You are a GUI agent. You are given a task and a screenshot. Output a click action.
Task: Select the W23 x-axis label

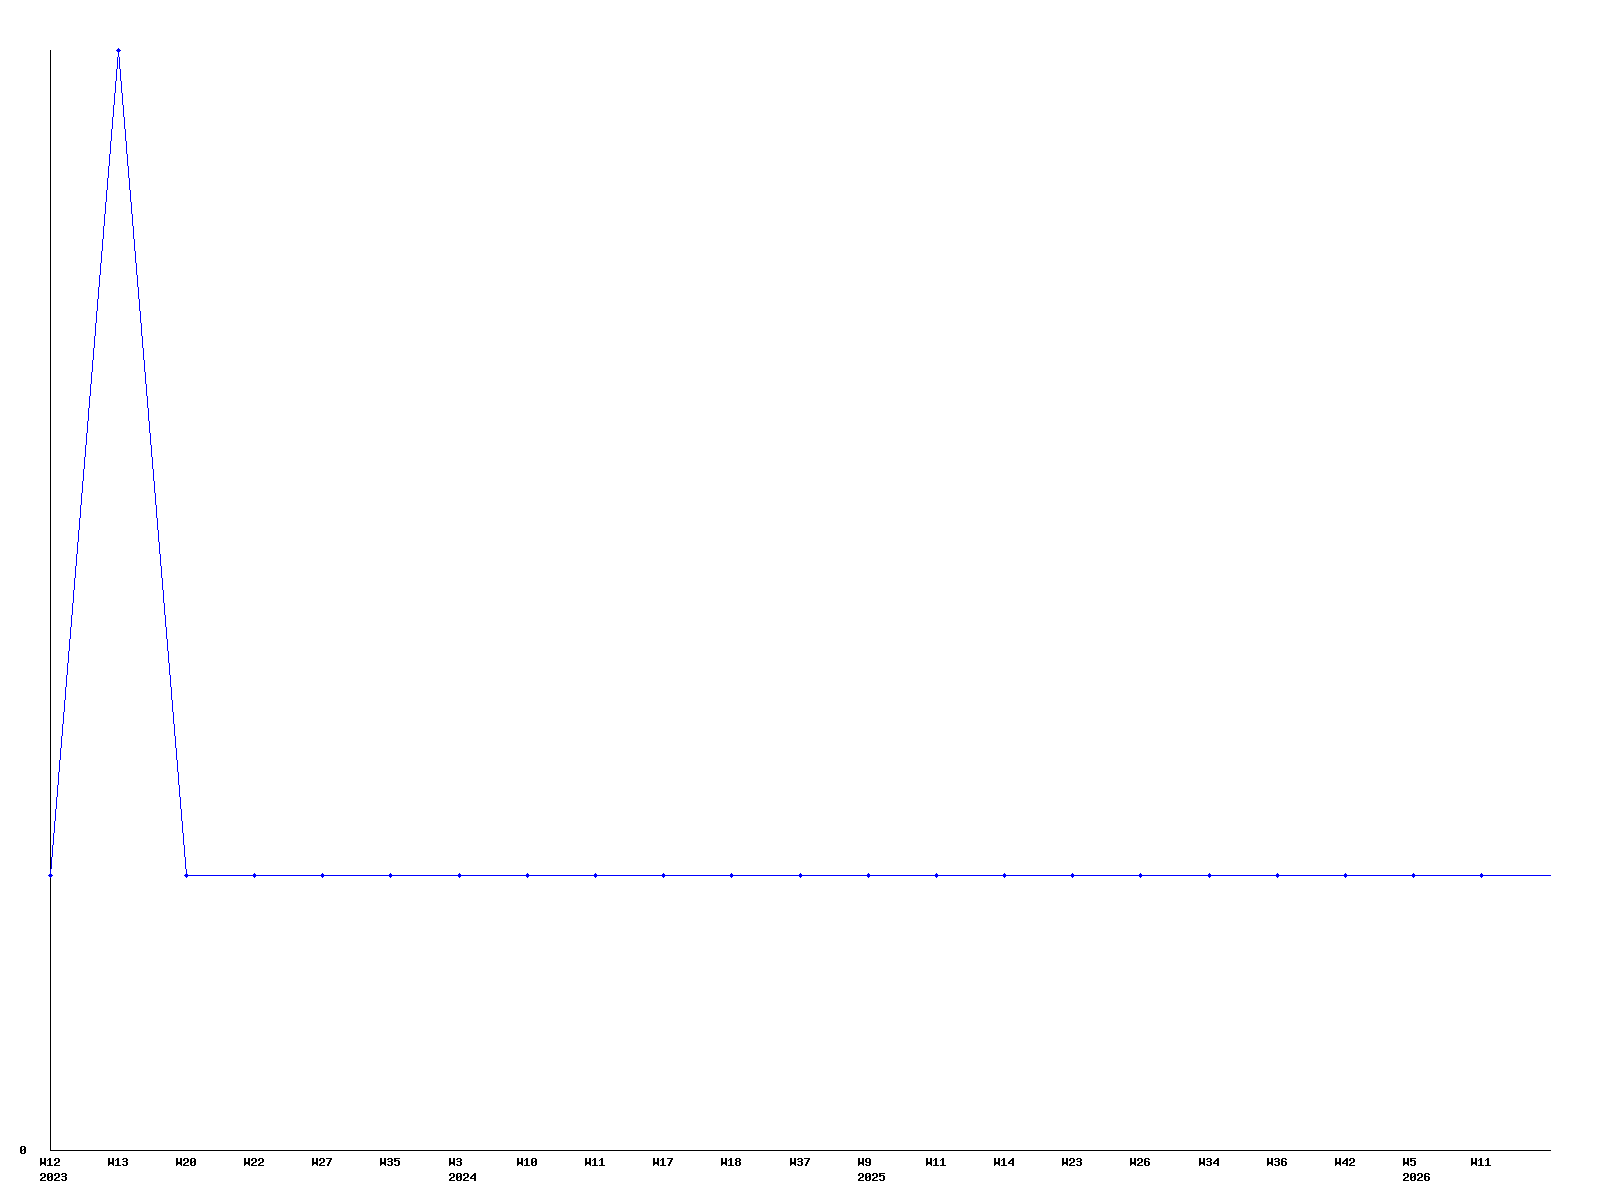[x=1072, y=1162]
